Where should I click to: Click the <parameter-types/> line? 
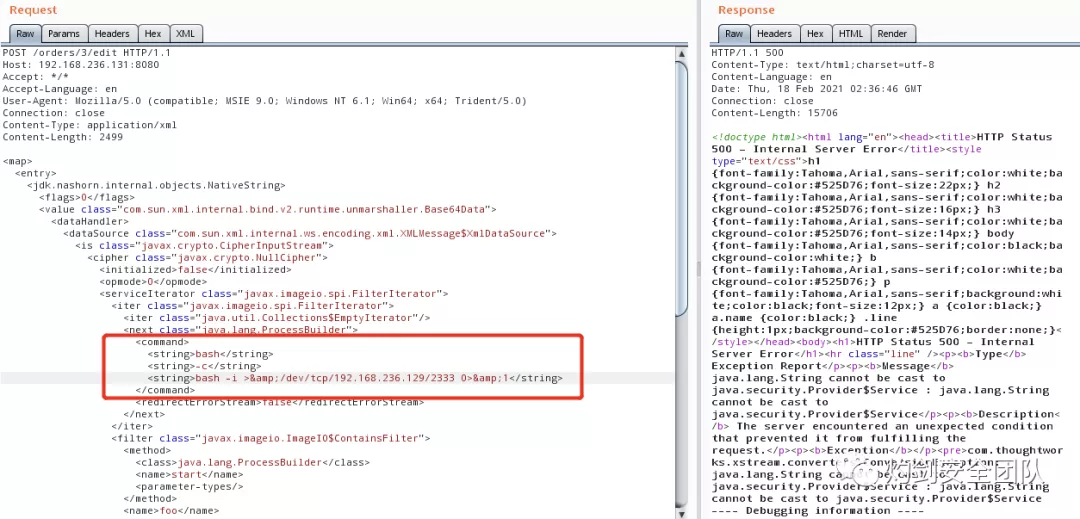(189, 487)
